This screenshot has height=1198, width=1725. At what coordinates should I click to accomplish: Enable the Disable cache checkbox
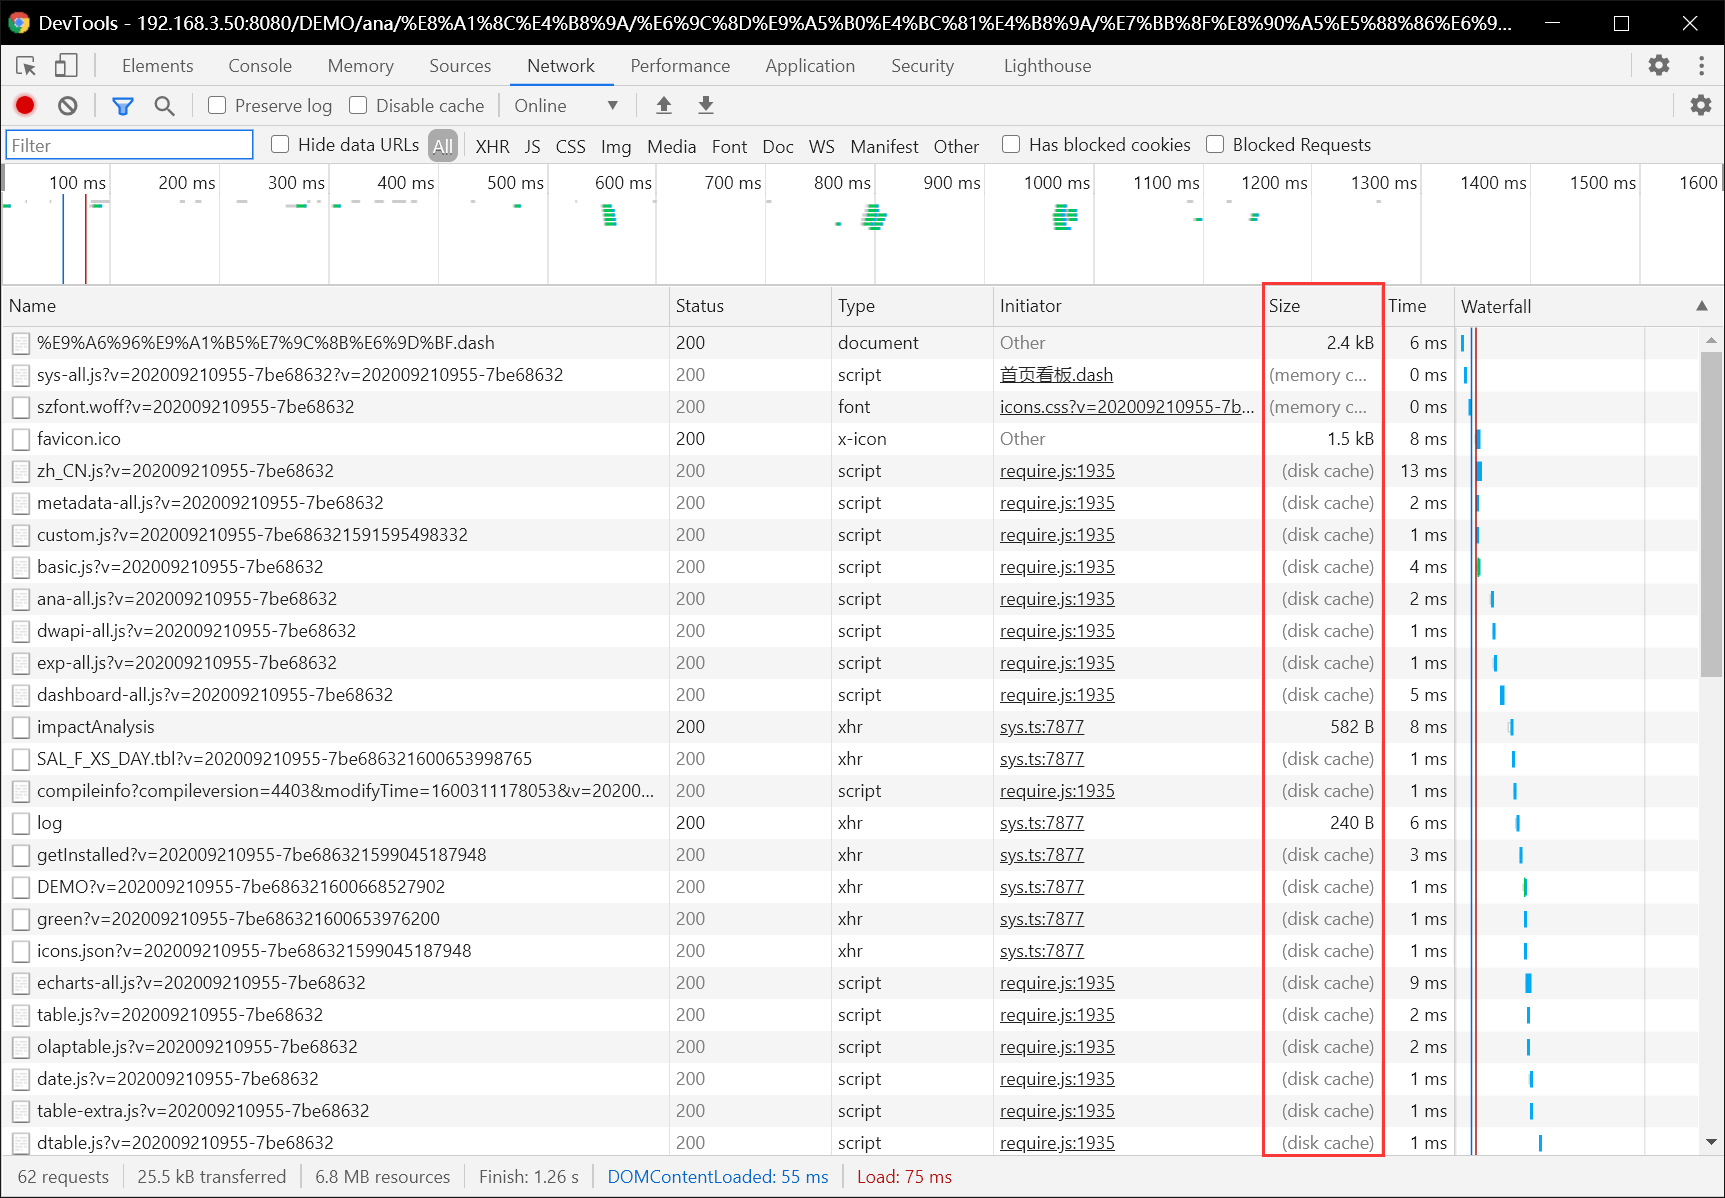pos(358,105)
